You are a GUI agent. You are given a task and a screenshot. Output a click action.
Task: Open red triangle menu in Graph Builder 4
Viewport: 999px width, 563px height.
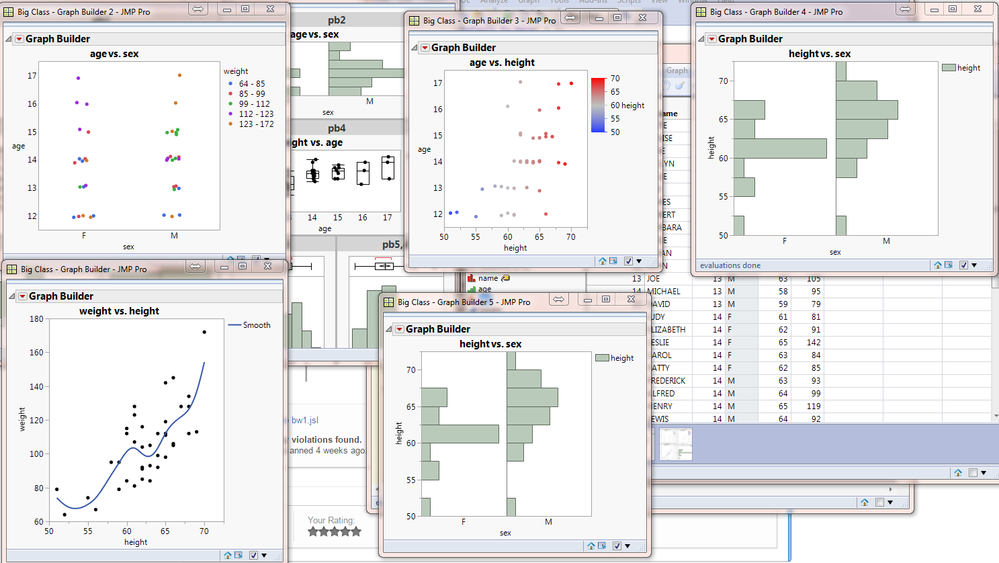click(x=712, y=39)
